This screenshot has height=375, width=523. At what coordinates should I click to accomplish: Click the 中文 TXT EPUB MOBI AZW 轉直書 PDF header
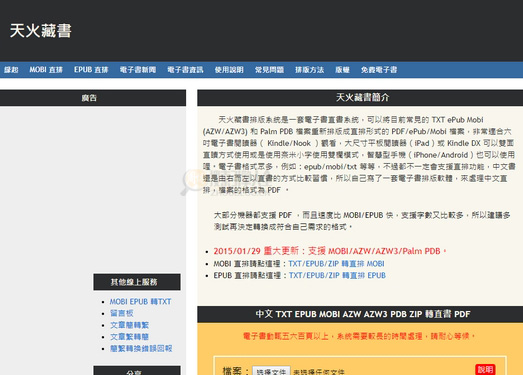360,314
